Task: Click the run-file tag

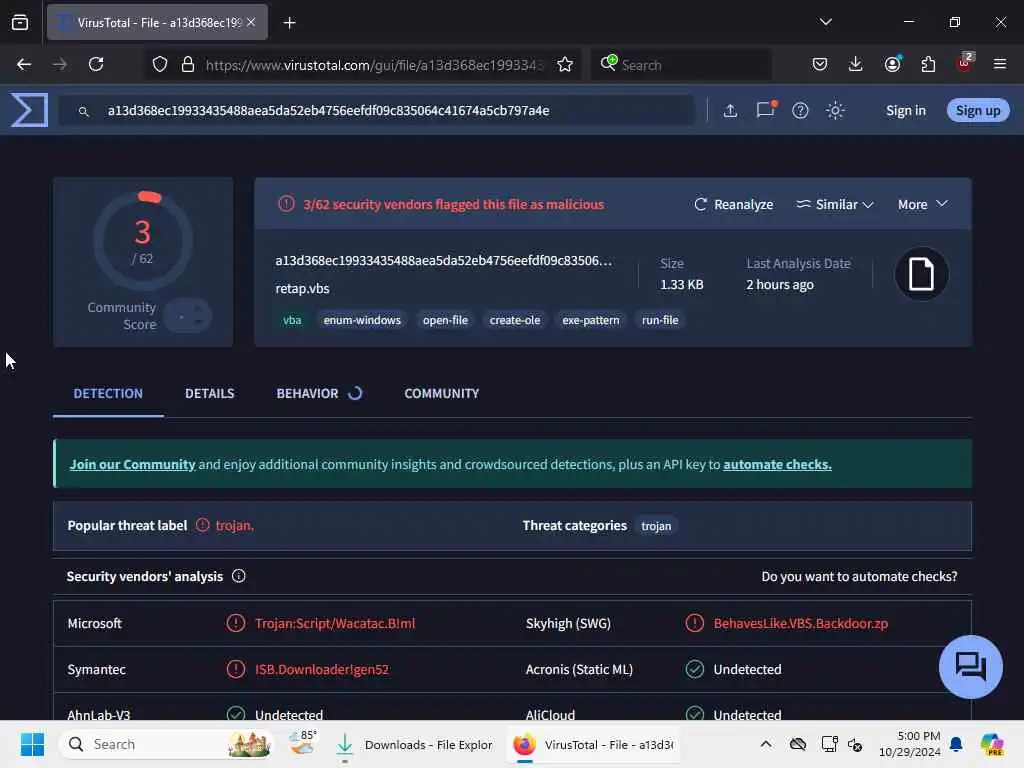Action: tap(660, 320)
